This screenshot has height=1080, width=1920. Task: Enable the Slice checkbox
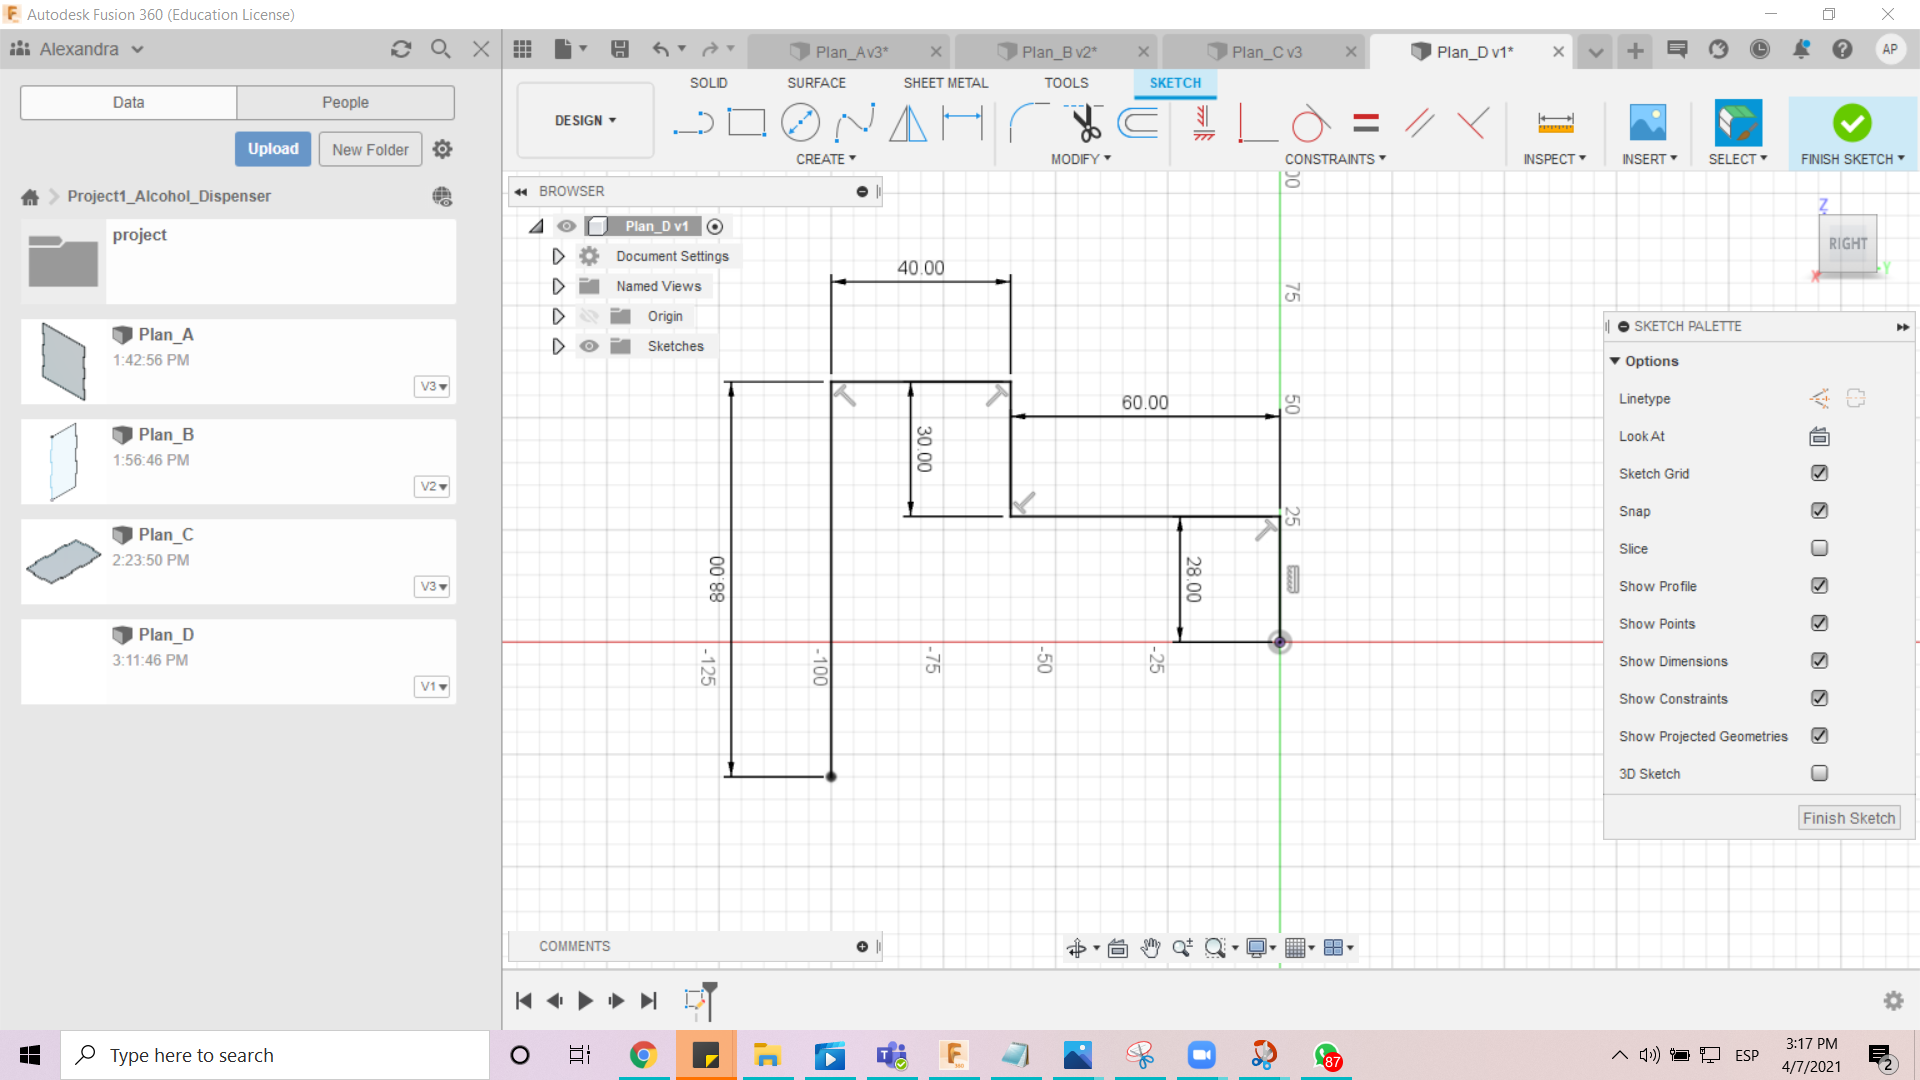coord(1819,548)
